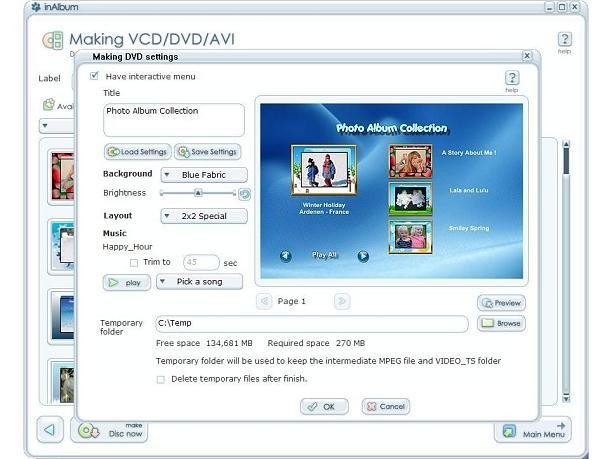Click the Free space 134,681 MB value
The height and width of the screenshot is (459, 612).
tap(229, 343)
